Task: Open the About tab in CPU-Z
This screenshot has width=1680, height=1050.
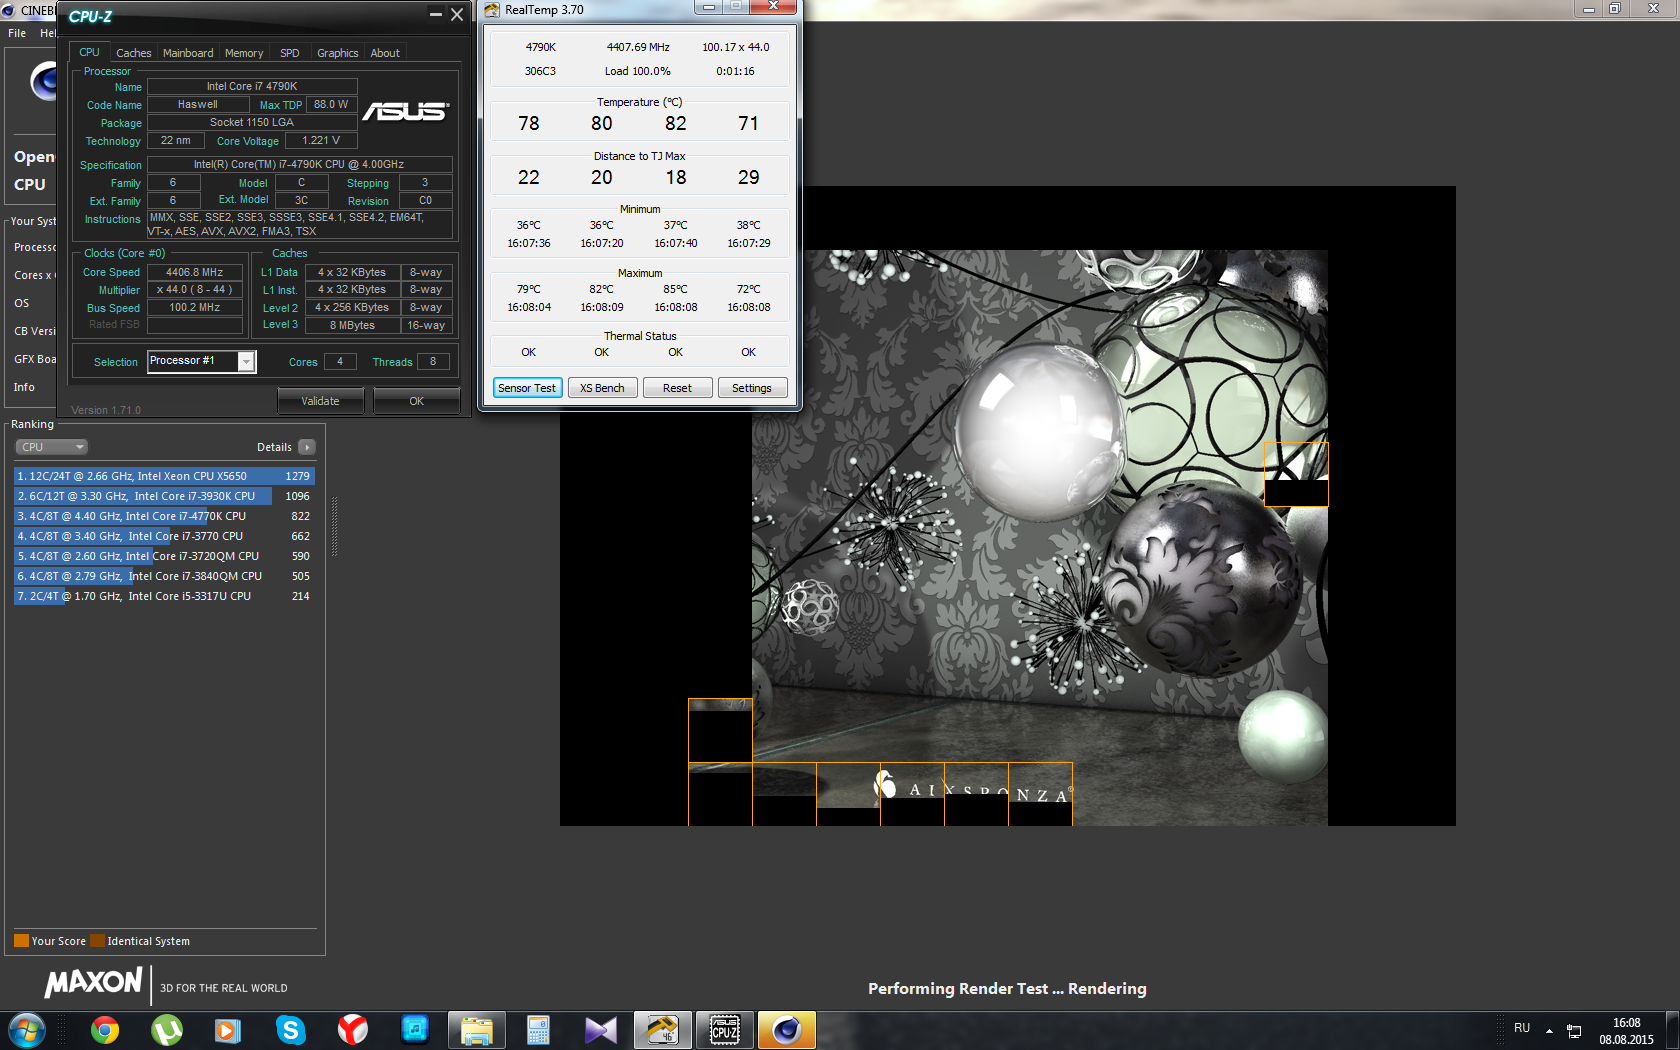Action: [385, 53]
